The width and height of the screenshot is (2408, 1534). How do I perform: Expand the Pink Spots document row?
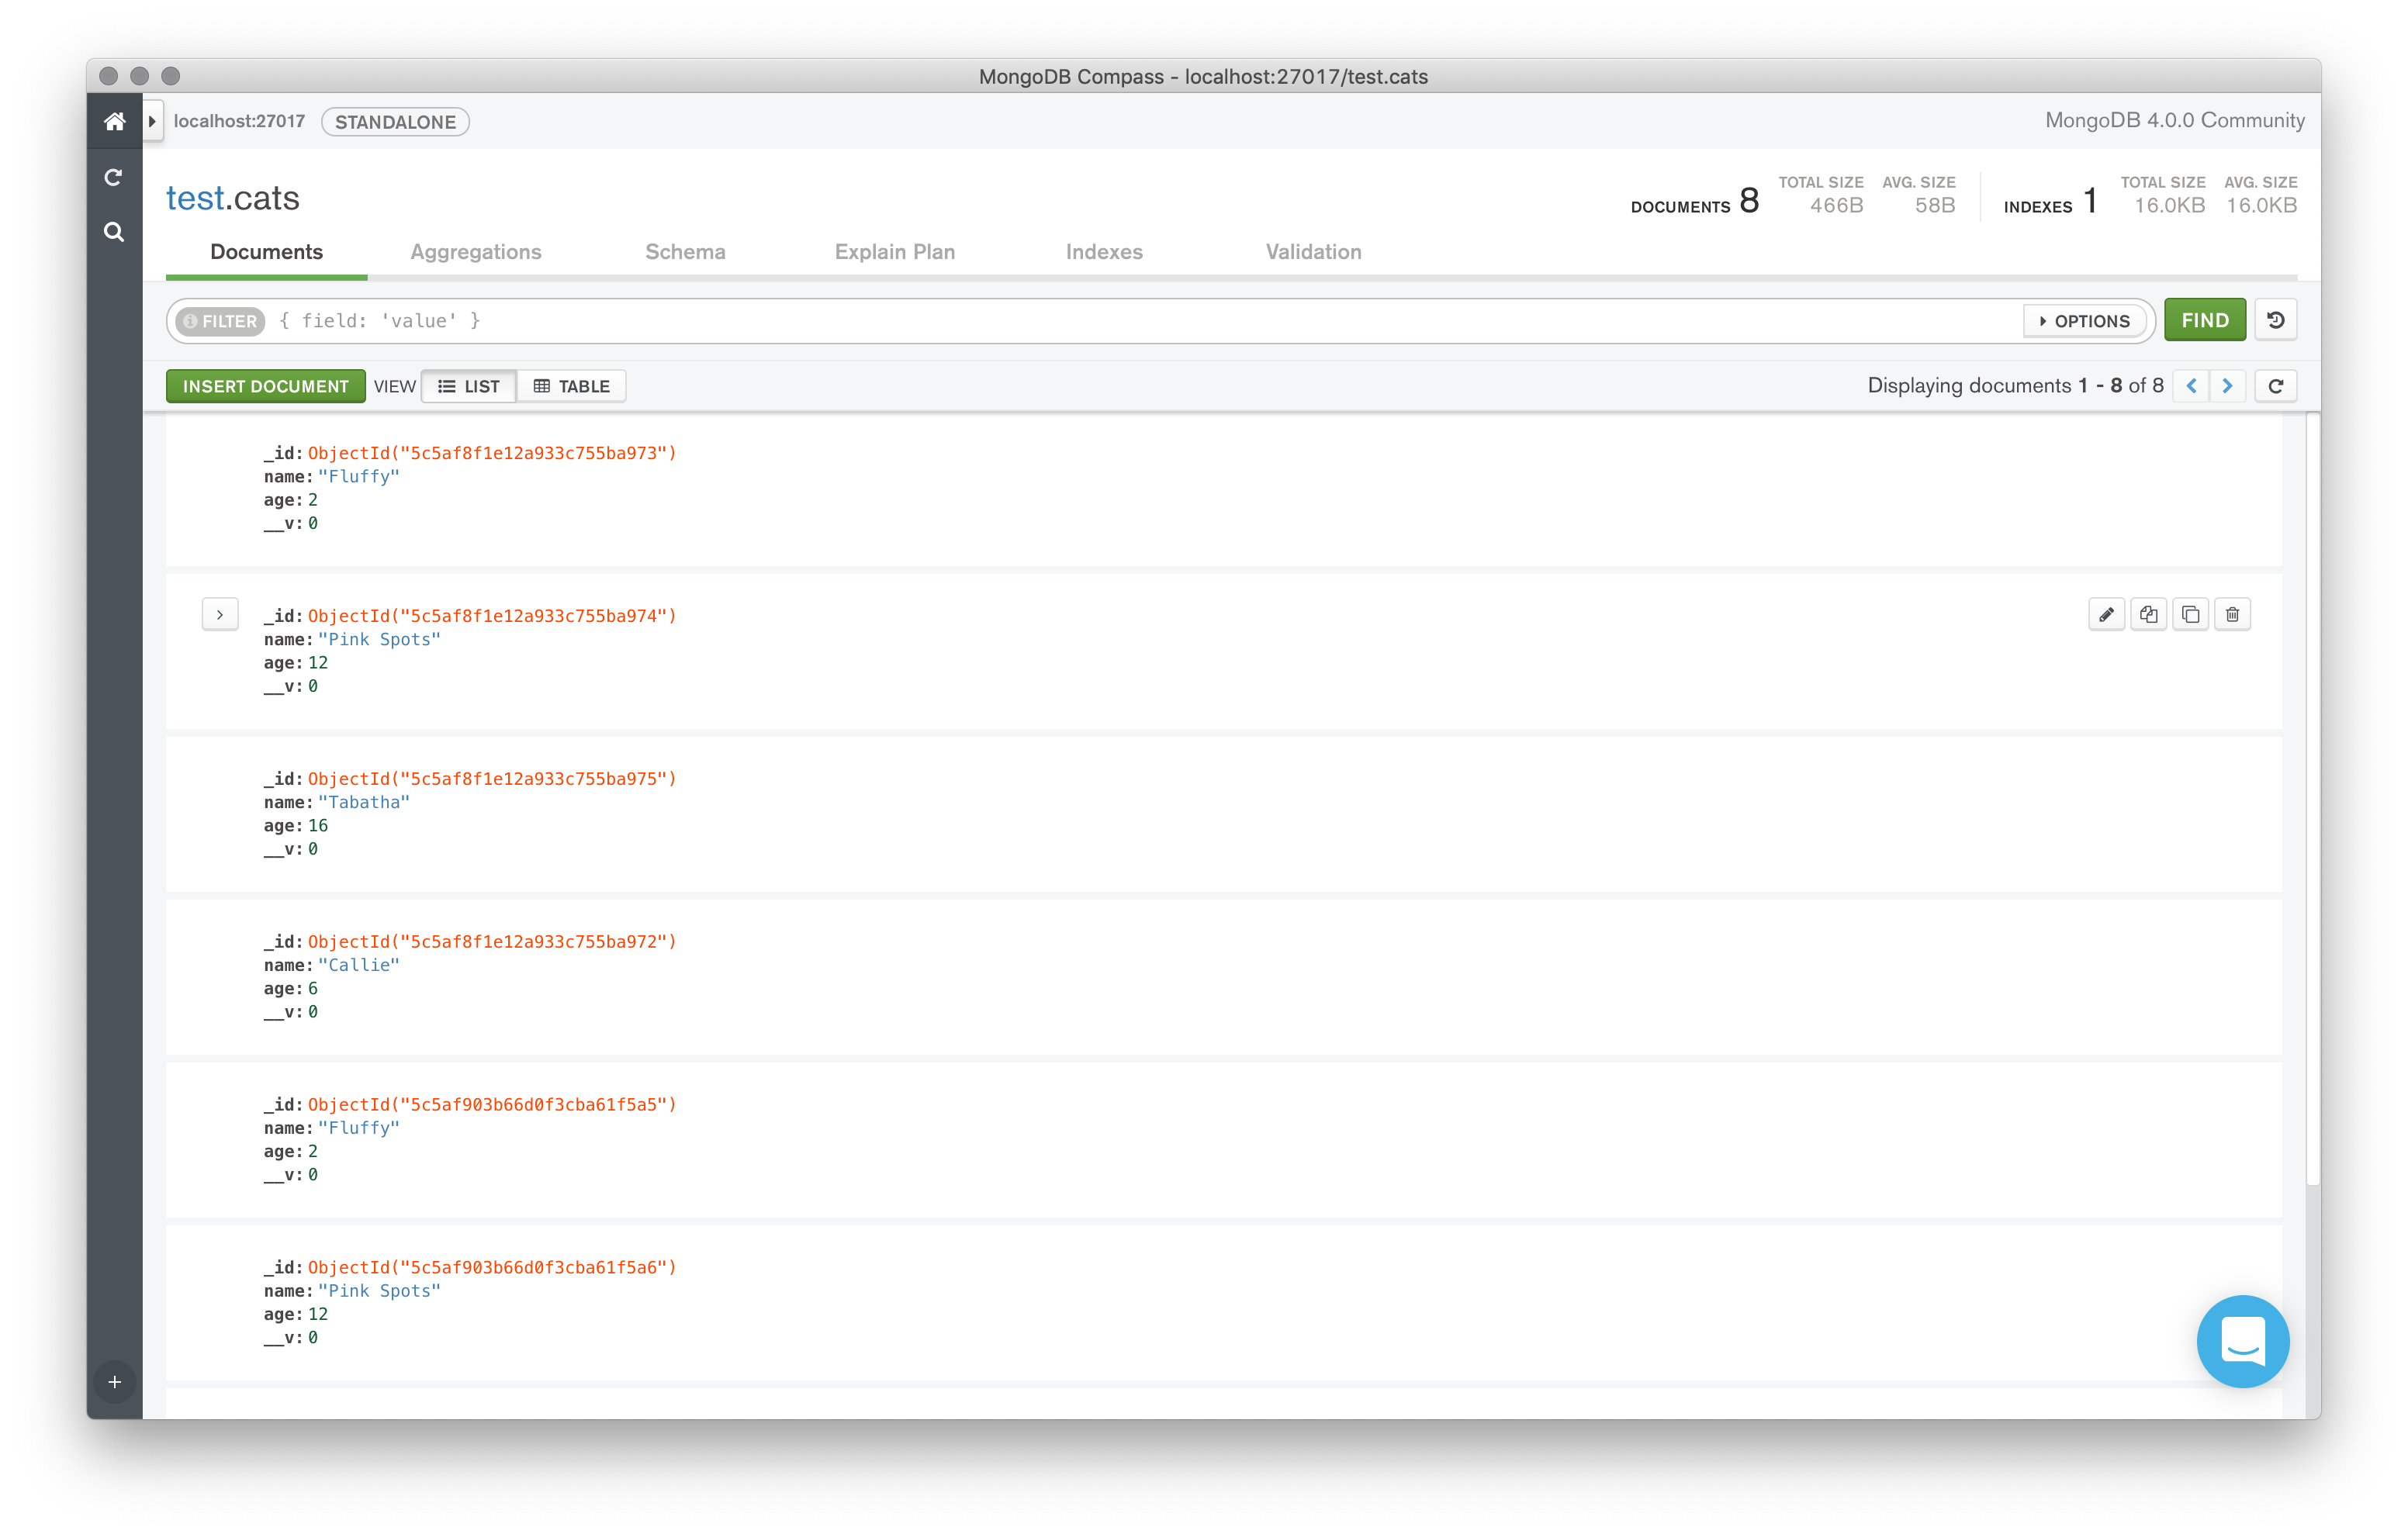(220, 613)
